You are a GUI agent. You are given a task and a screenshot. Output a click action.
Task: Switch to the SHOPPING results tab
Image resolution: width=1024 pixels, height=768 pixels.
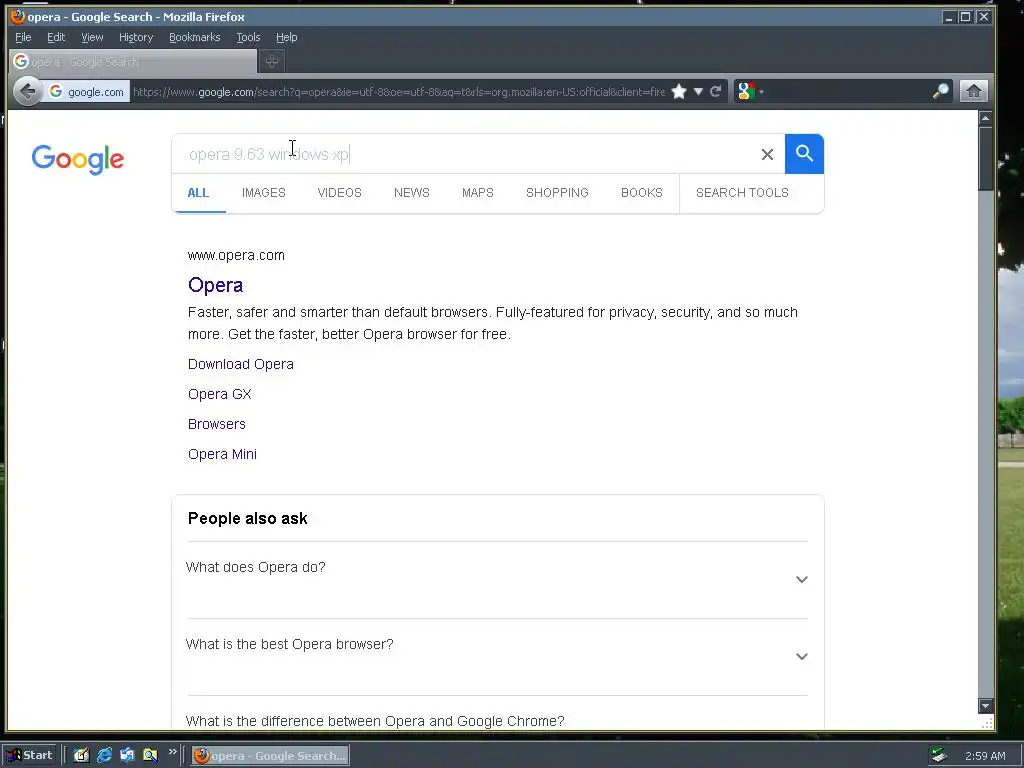557,193
